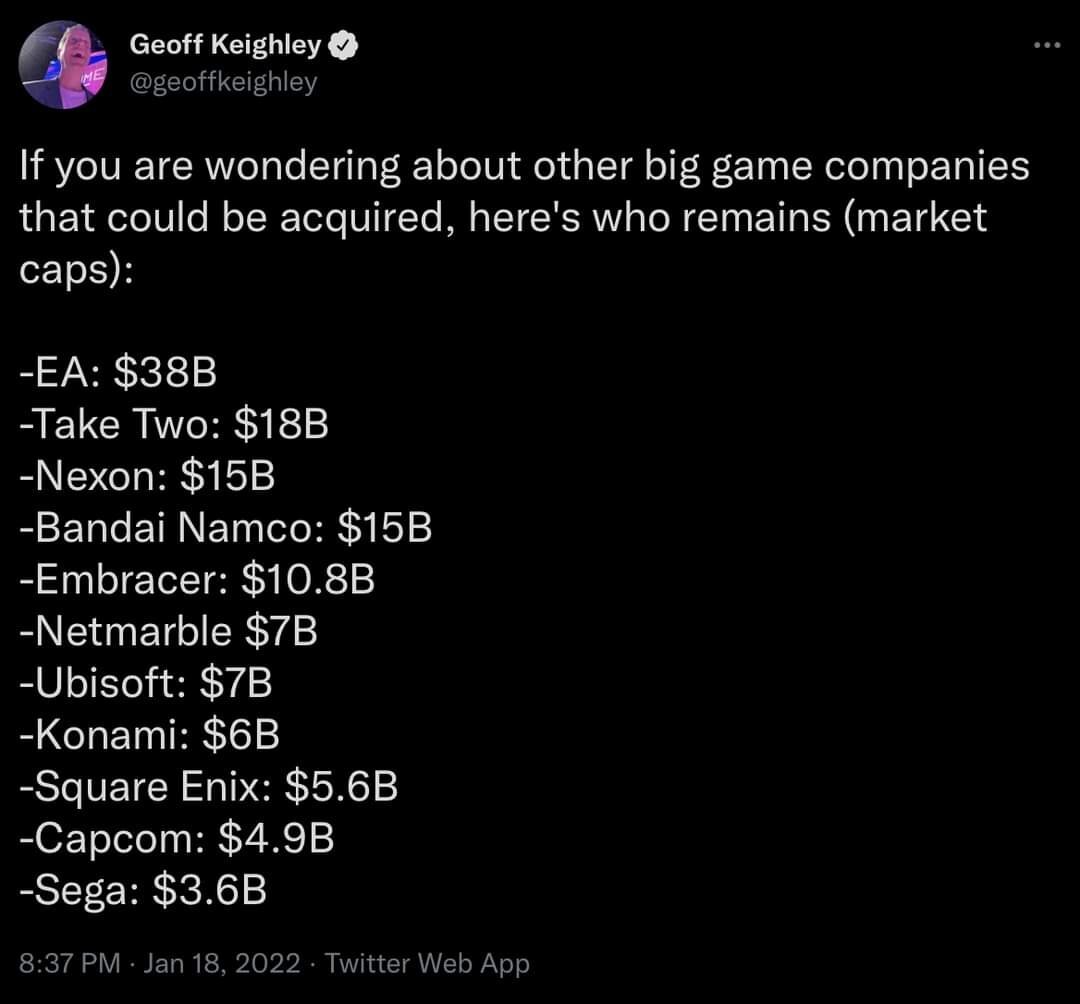This screenshot has width=1080, height=1004.
Task: Open the @geoffkeighley handle link
Action: (x=223, y=82)
